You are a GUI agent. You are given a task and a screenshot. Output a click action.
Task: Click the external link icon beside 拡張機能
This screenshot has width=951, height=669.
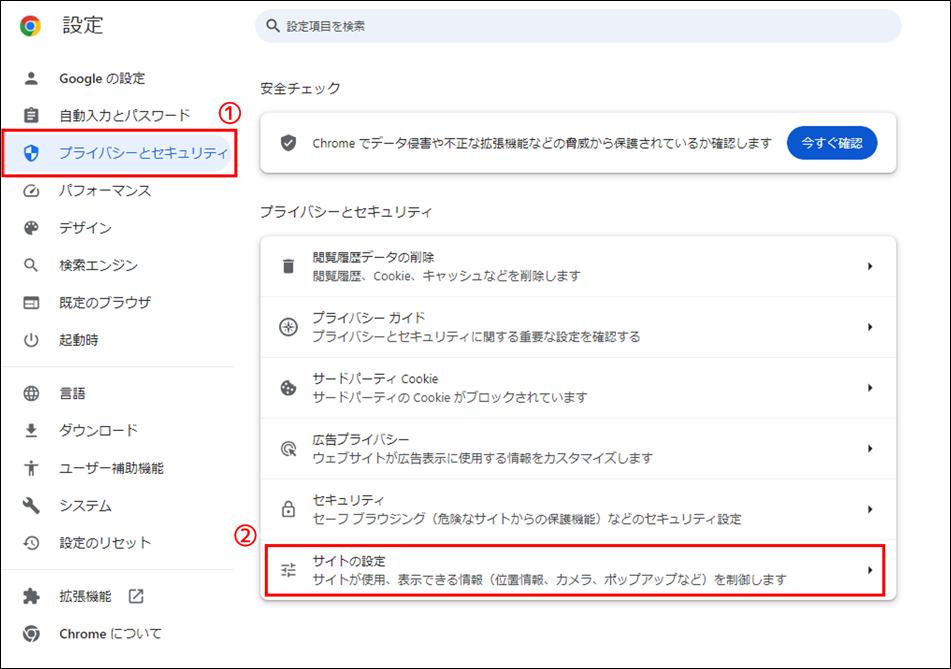[x=136, y=596]
